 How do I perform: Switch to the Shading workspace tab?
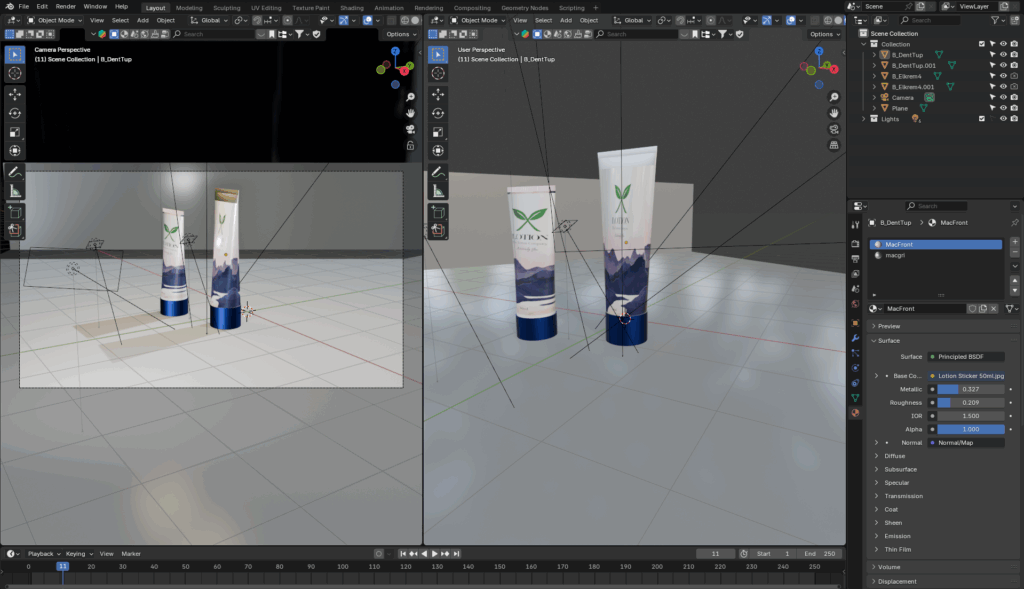351,7
